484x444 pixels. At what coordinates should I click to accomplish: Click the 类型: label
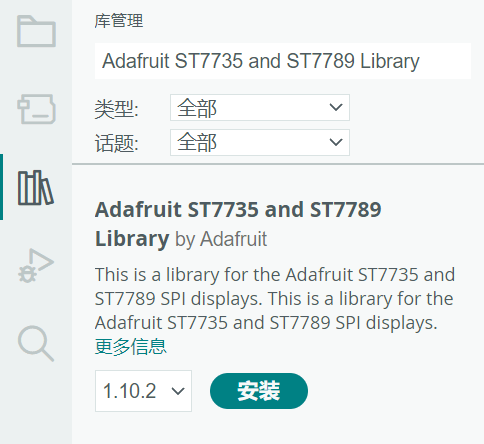(116, 109)
